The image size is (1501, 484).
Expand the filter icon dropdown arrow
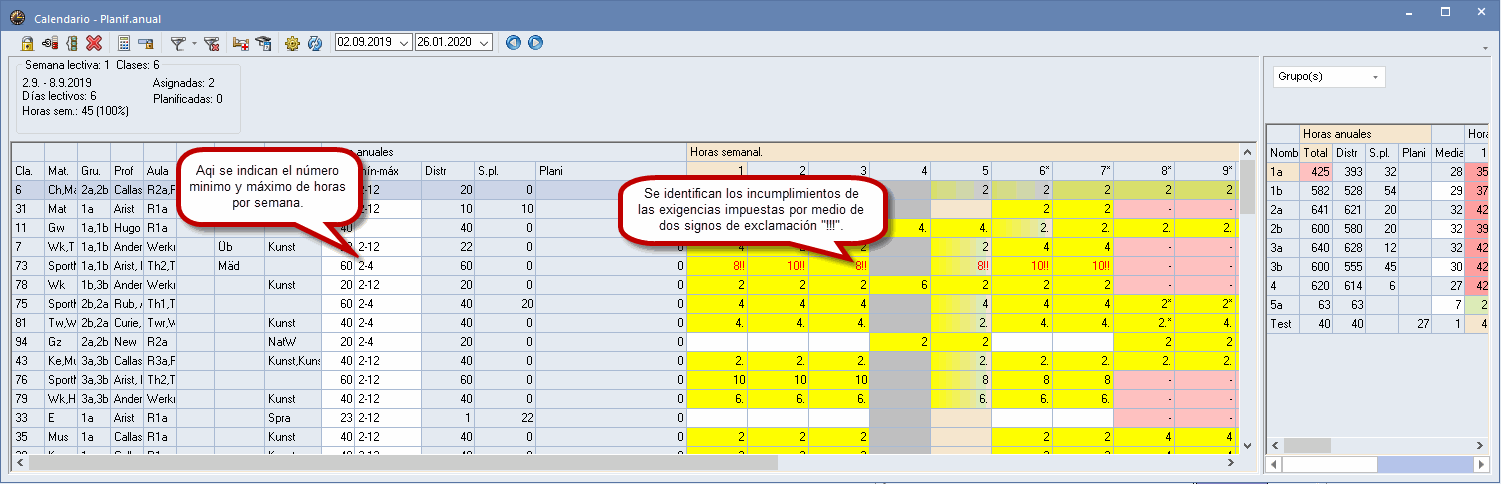point(194,43)
